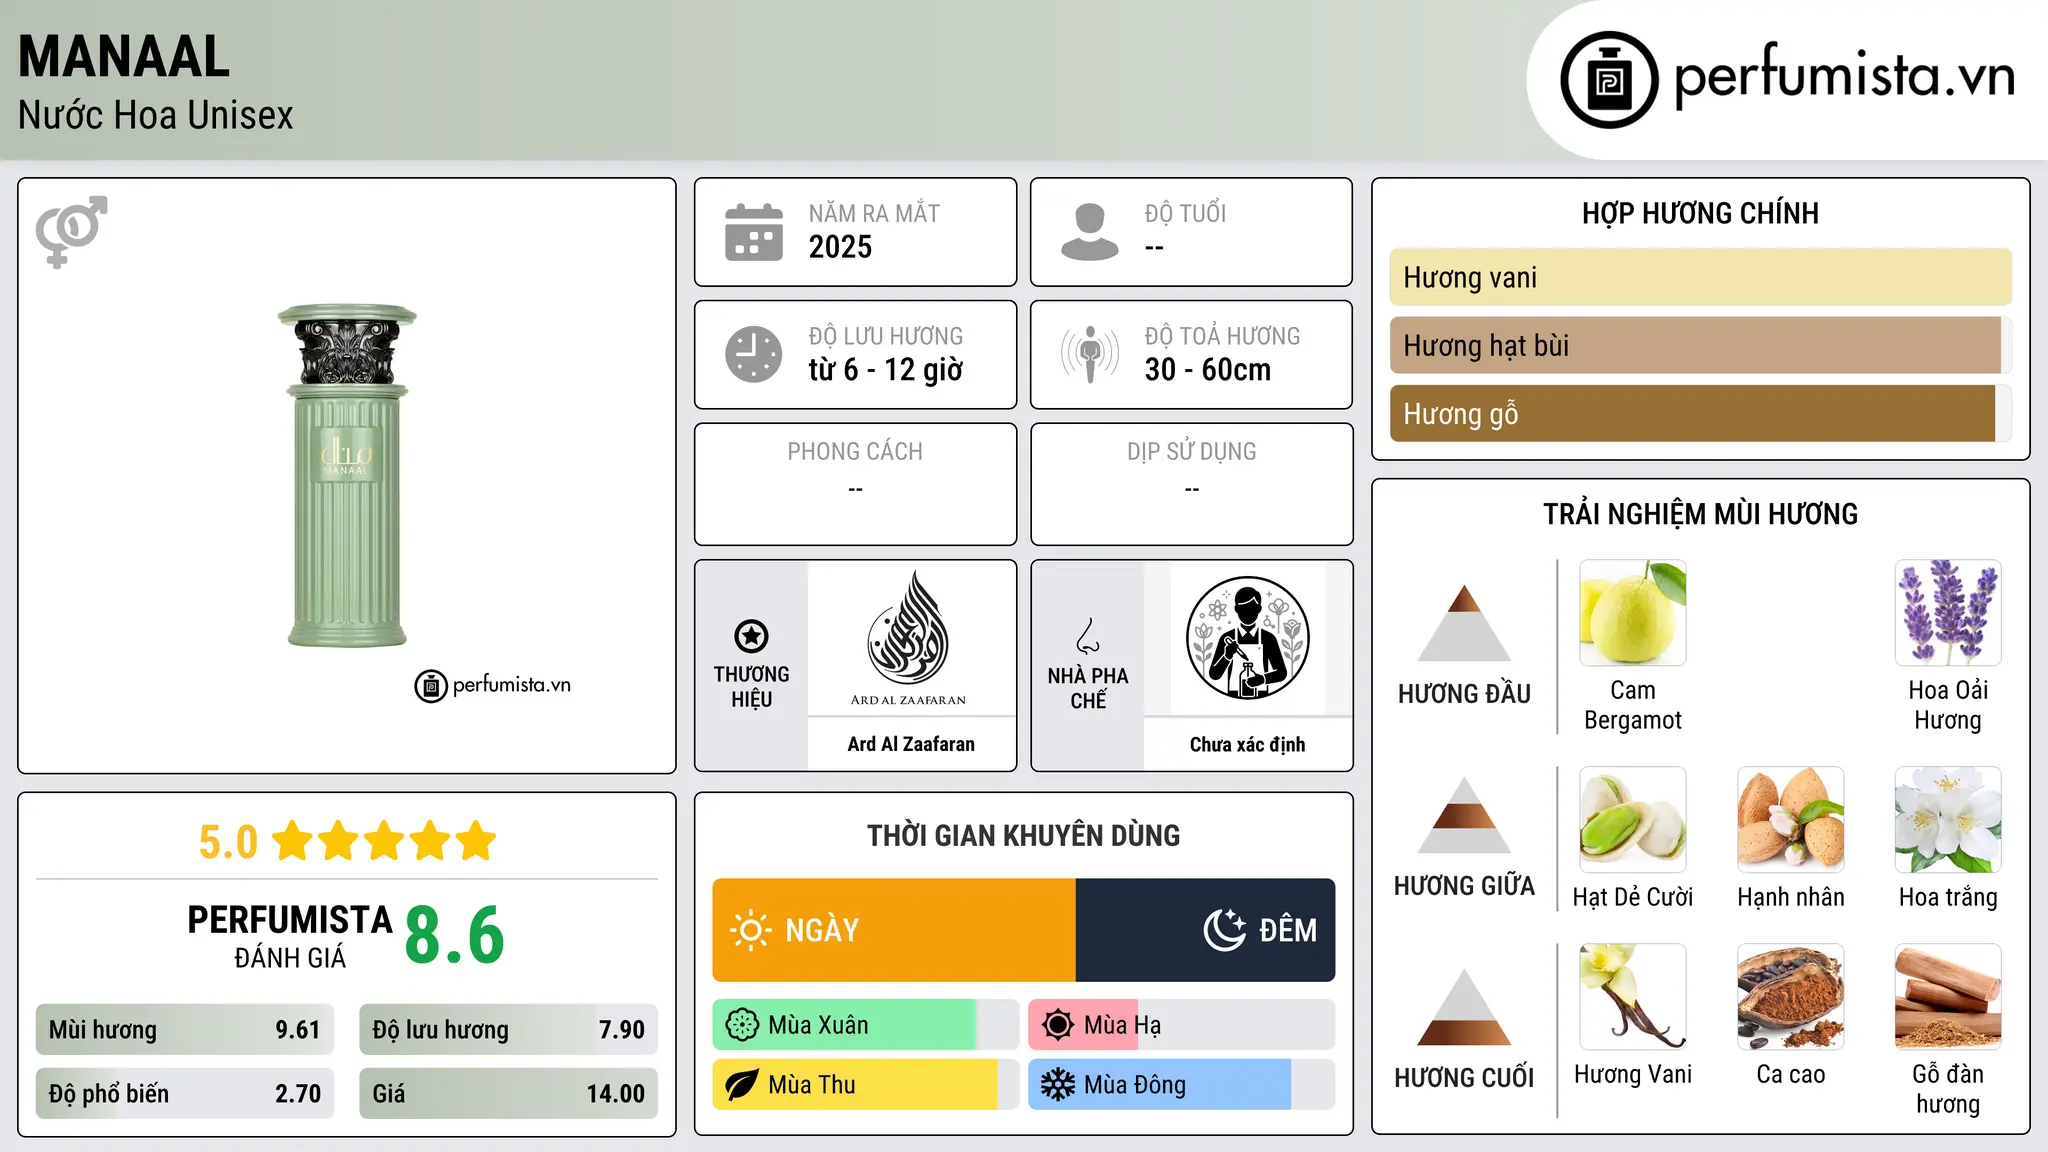Click the top notes pyramid icon
Image resolution: width=2048 pixels, height=1152 pixels.
click(1464, 623)
